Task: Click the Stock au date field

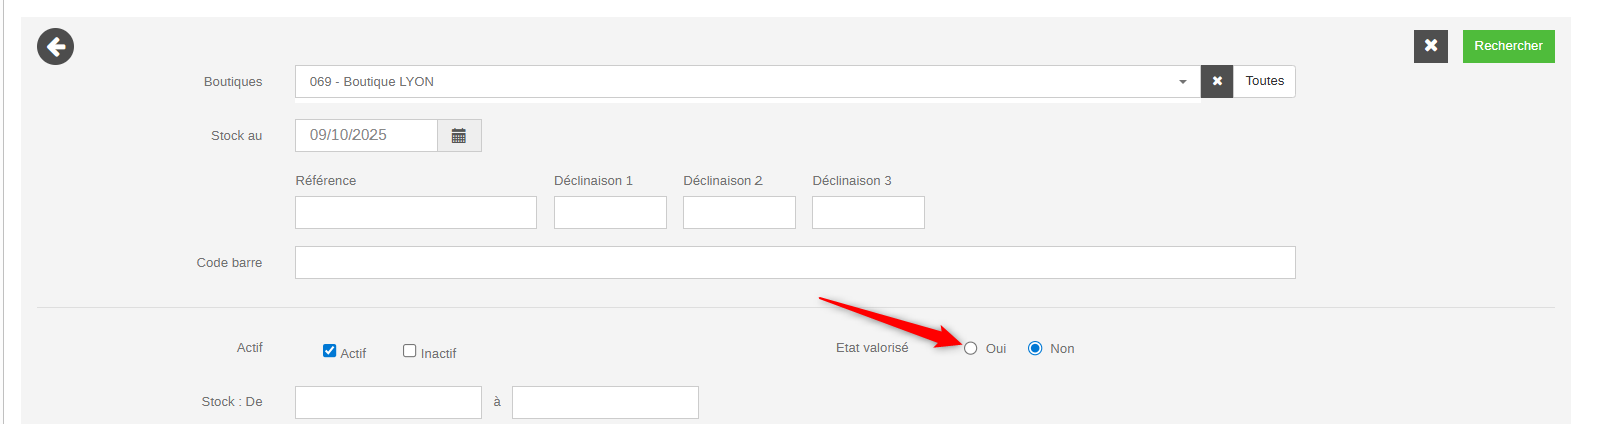Action: tap(366, 136)
